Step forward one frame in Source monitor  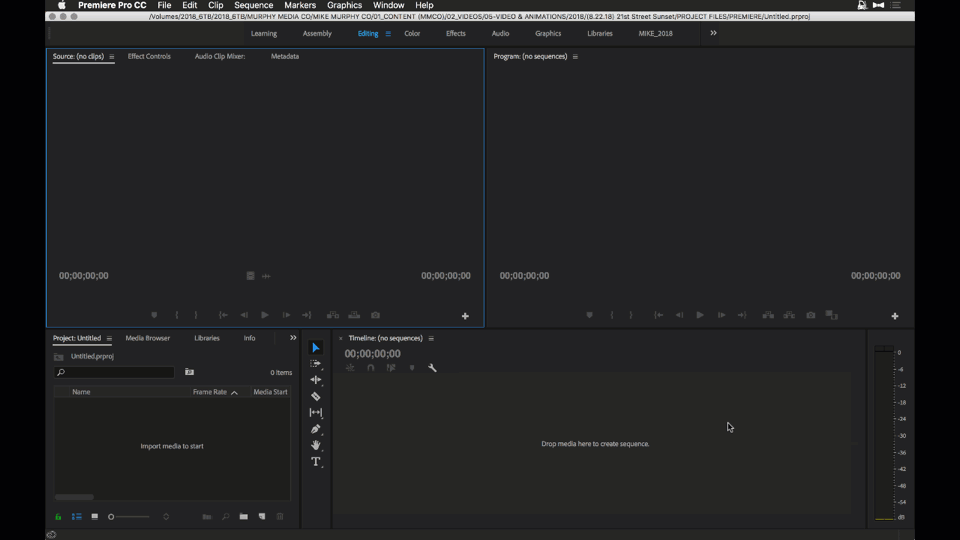[286, 315]
